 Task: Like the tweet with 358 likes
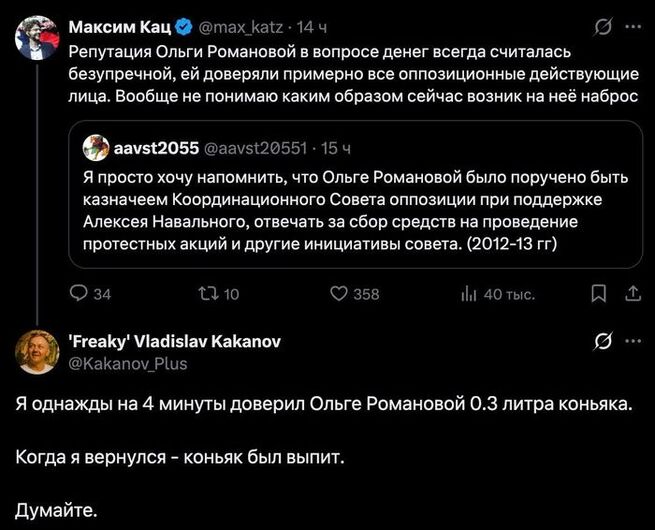point(338,293)
